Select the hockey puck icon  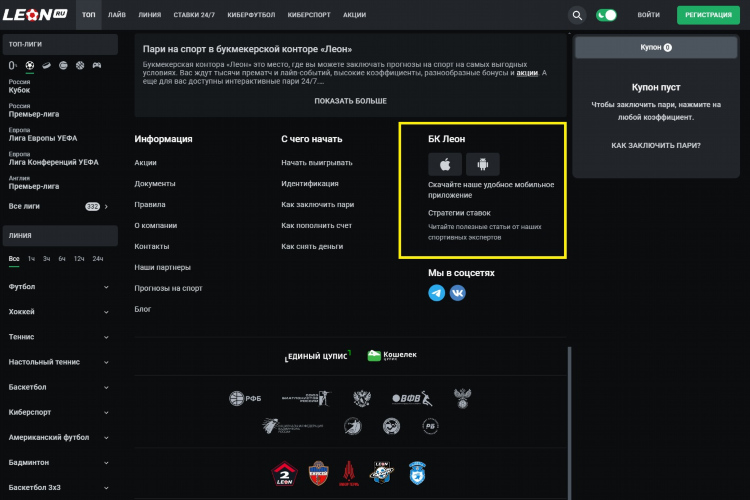coord(46,65)
